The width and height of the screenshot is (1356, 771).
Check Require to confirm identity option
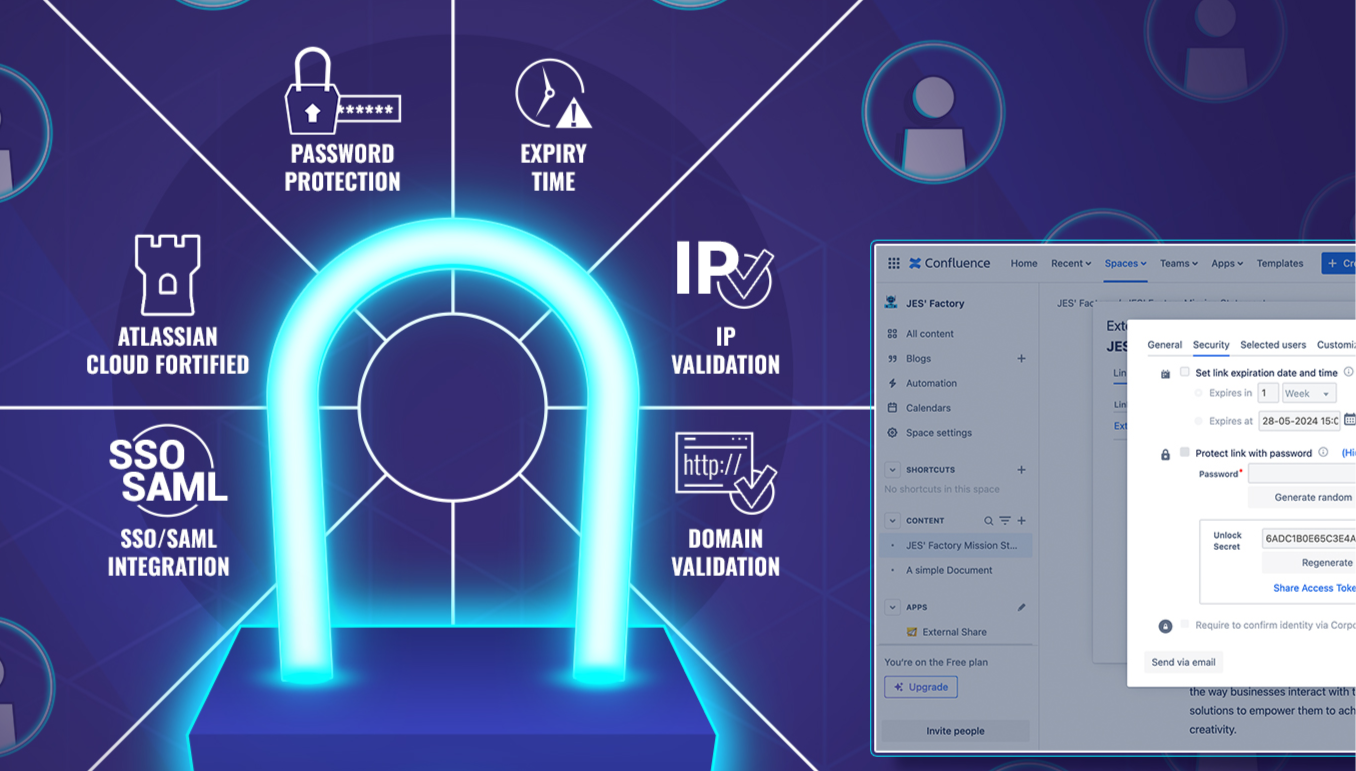click(x=1185, y=624)
